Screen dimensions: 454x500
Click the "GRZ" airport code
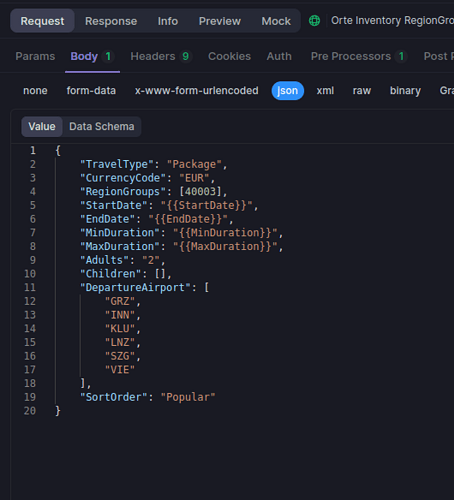click(120, 301)
